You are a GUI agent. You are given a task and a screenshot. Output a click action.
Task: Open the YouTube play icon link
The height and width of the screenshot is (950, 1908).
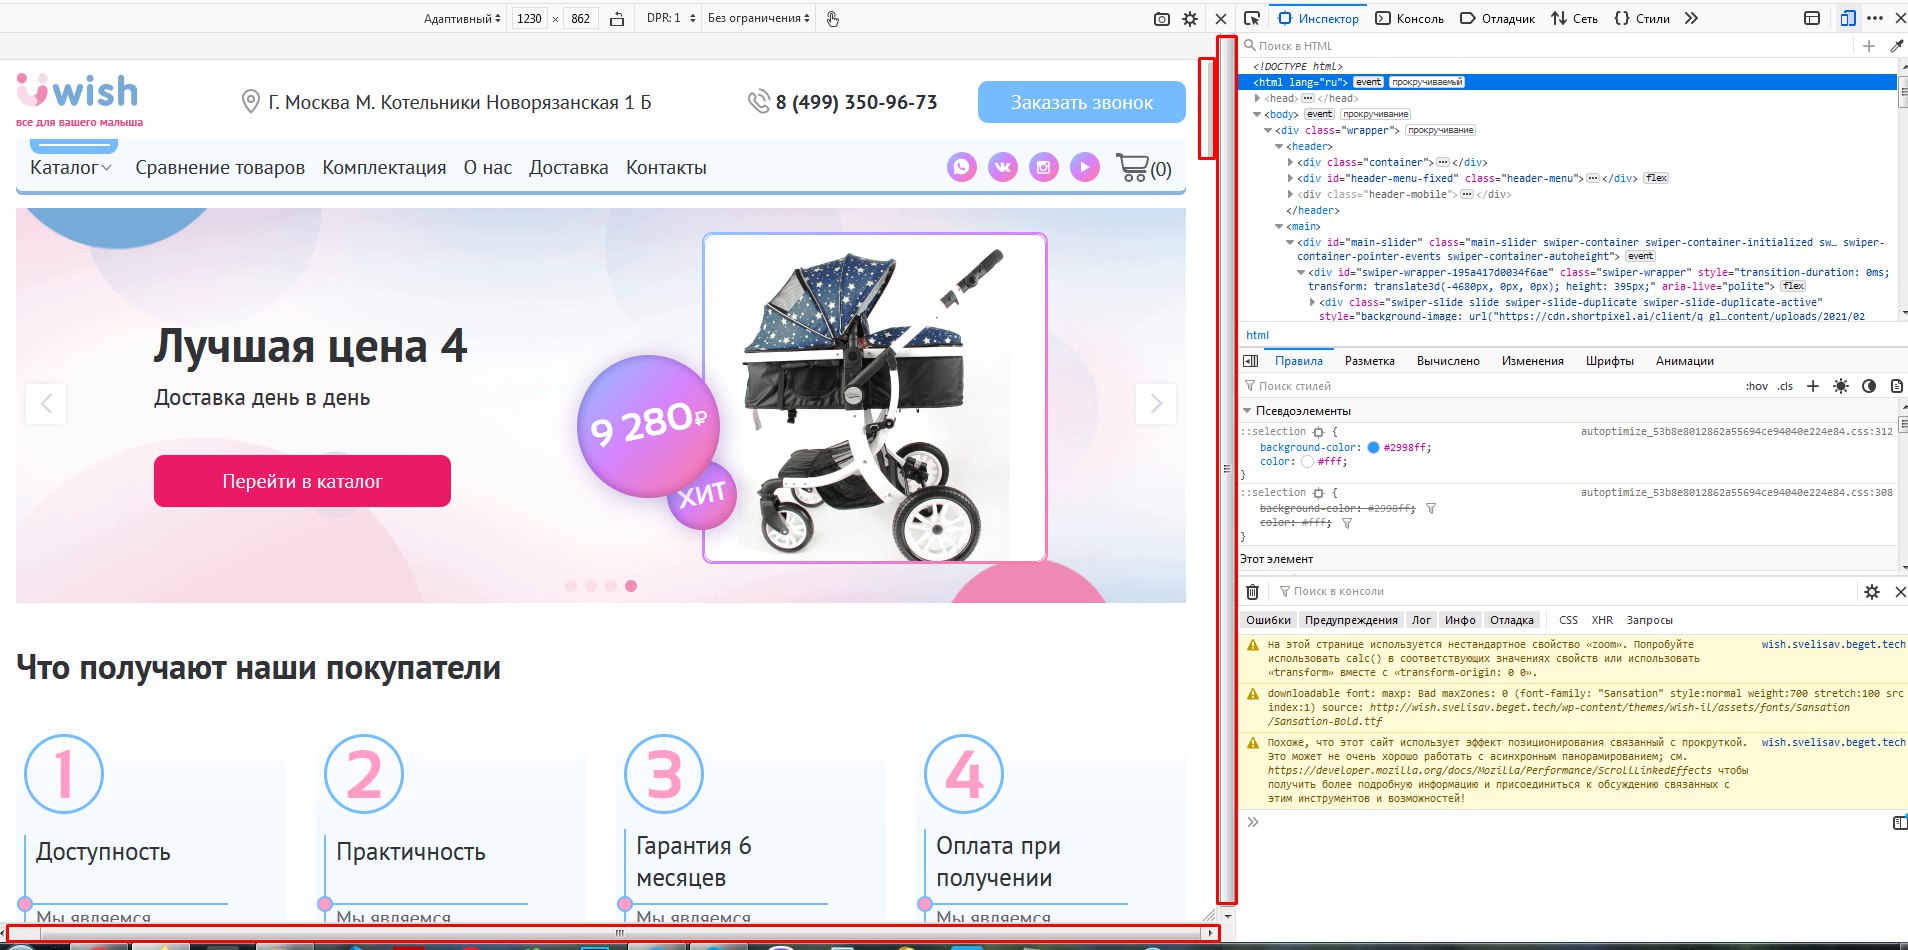coord(1085,167)
